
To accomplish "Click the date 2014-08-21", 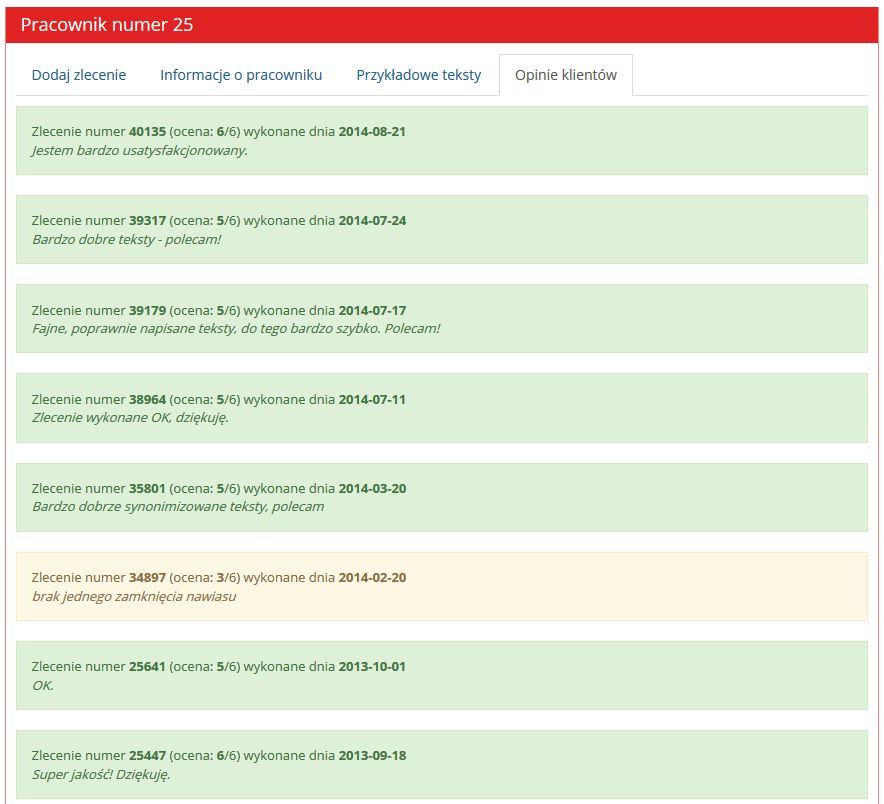I will 372,131.
